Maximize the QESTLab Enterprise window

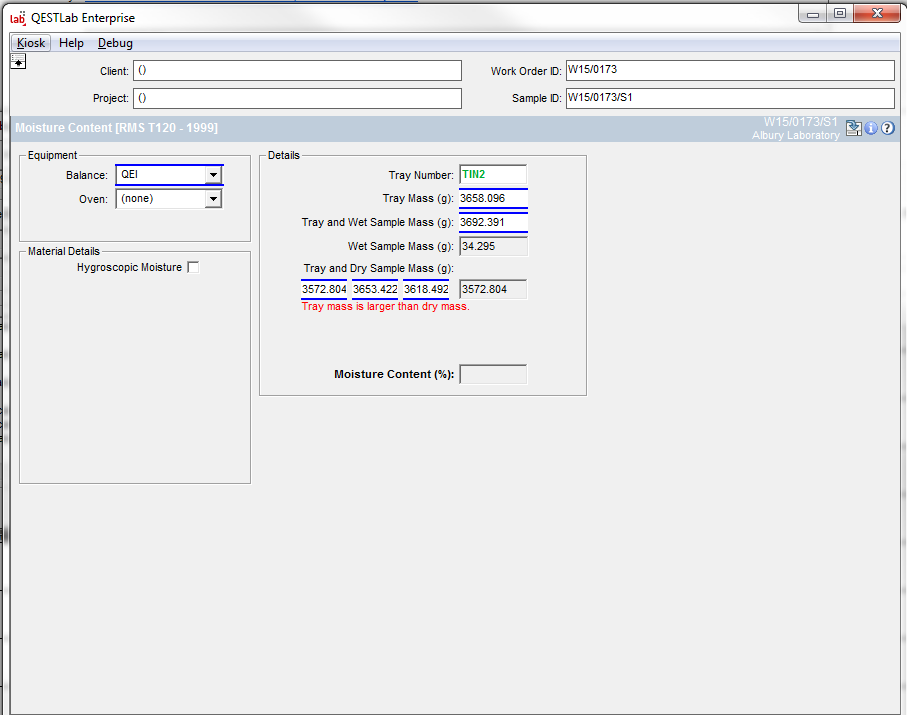click(839, 13)
